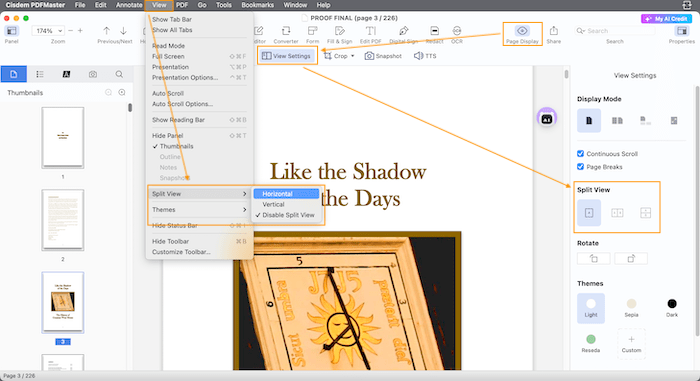Open the Bookmarks menu

point(258,5)
